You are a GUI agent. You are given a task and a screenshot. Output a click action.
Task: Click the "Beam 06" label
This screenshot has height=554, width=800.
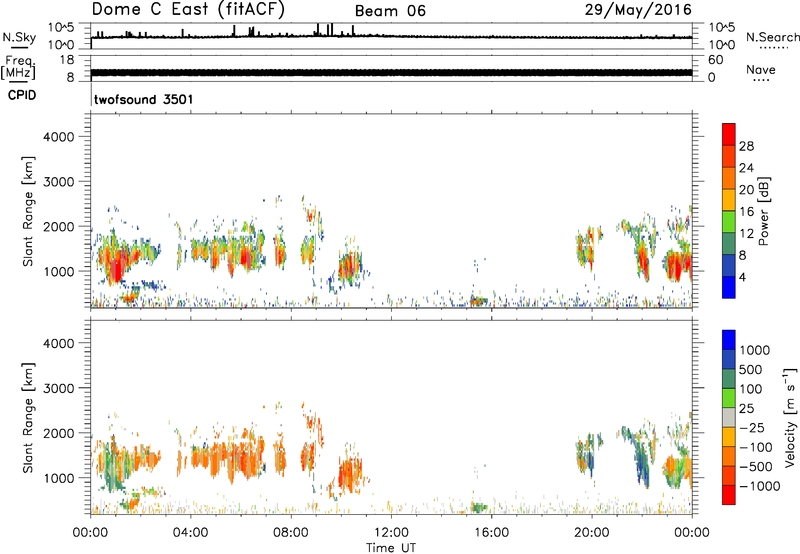pyautogui.click(x=390, y=11)
